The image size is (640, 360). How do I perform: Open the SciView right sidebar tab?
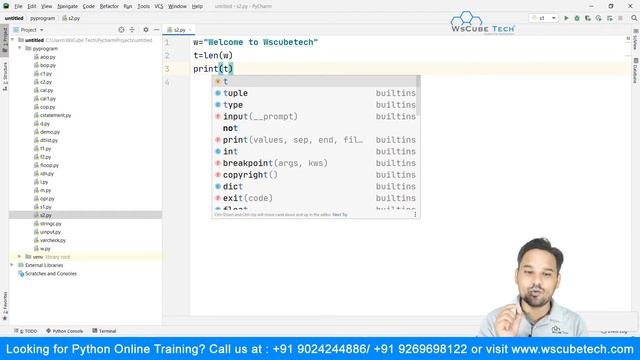click(636, 40)
